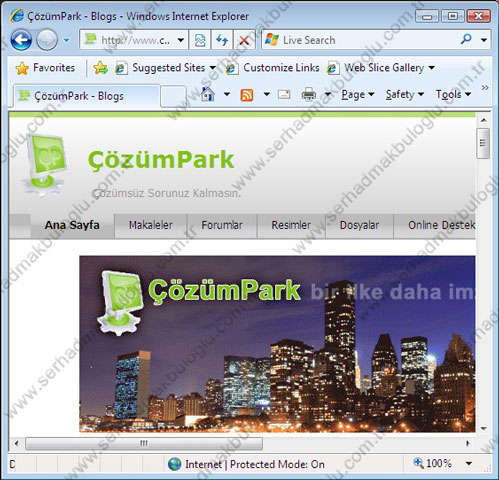Viewport: 499px width, 480px height.
Task: Click the Compatibility View icon
Action: [x=200, y=40]
